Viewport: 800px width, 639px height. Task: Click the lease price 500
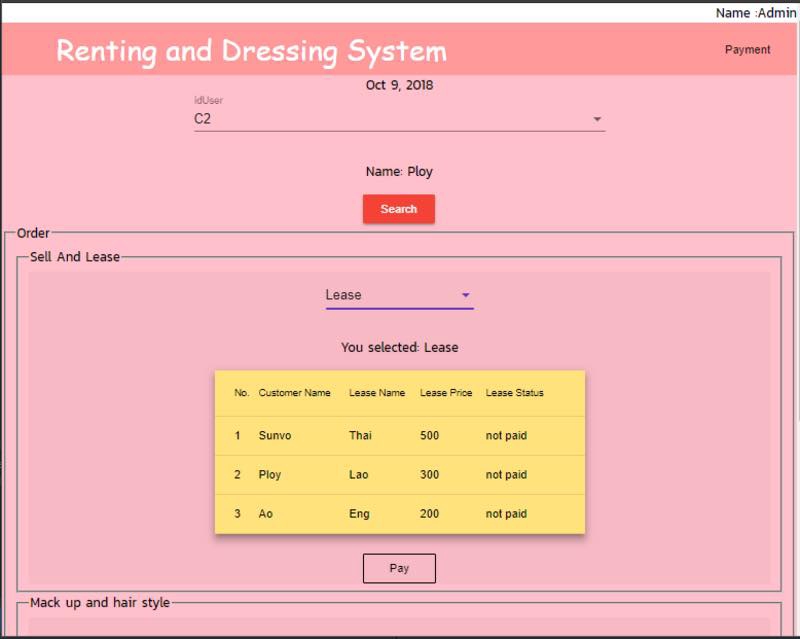click(x=429, y=435)
